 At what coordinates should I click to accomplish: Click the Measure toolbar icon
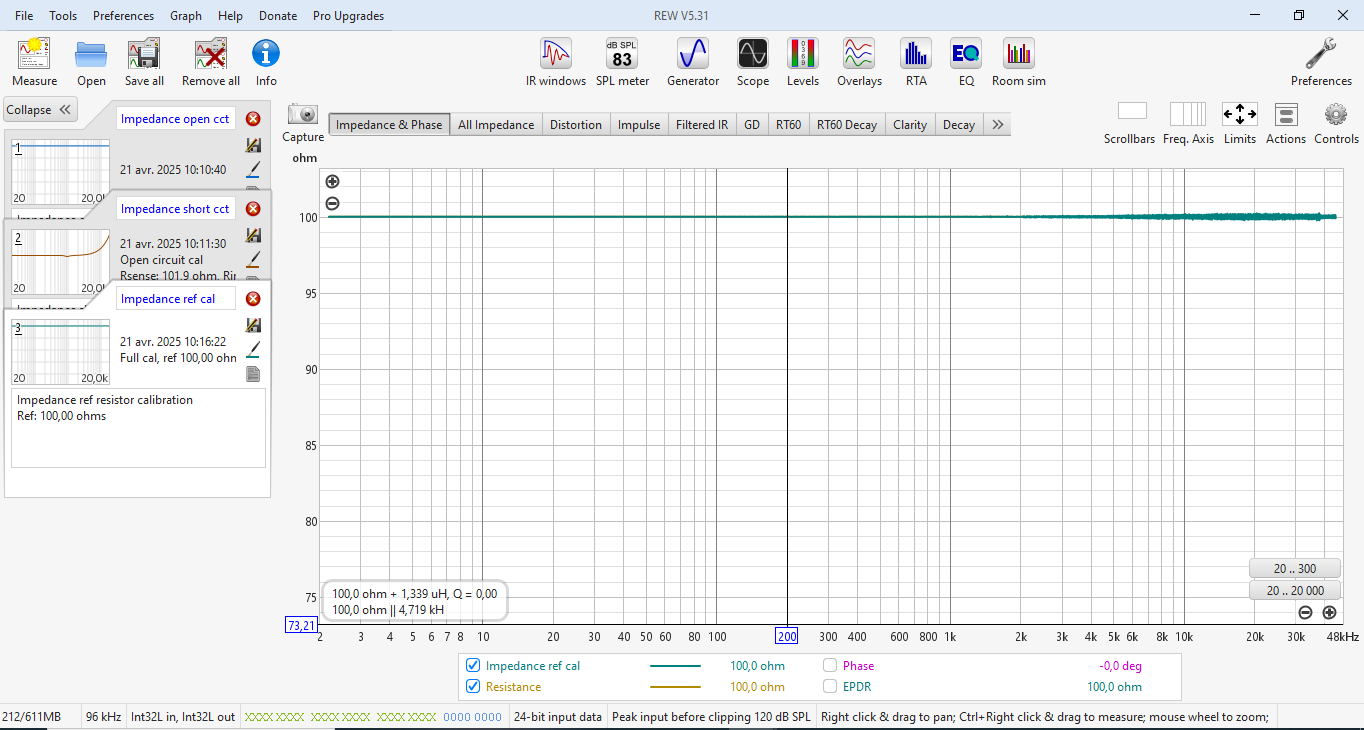coord(34,54)
